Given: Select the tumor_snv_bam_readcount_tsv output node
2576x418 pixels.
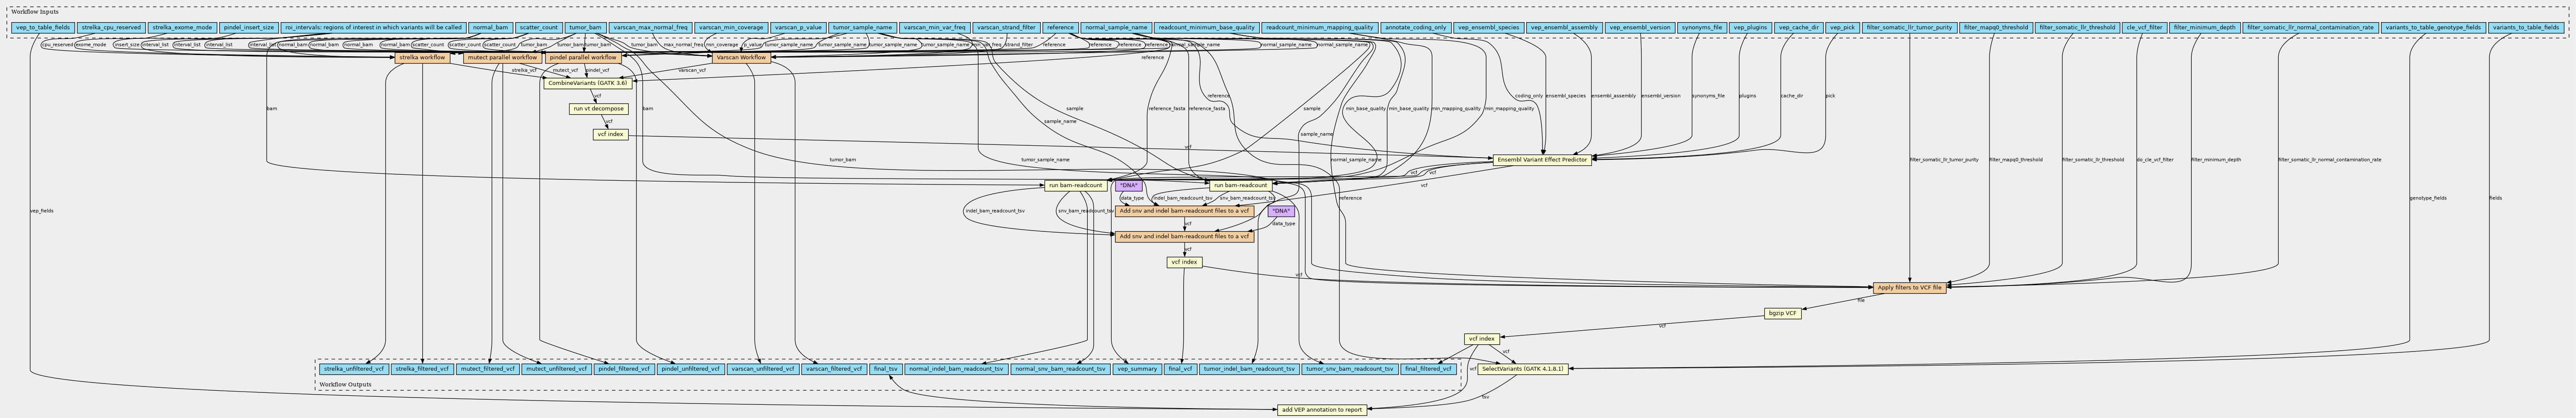Looking at the screenshot, I should pyautogui.click(x=1349, y=369).
